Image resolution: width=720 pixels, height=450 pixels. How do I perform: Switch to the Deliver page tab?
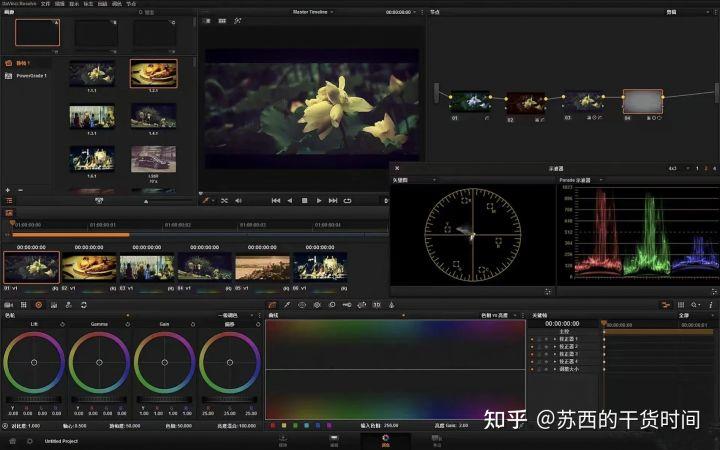click(437, 440)
